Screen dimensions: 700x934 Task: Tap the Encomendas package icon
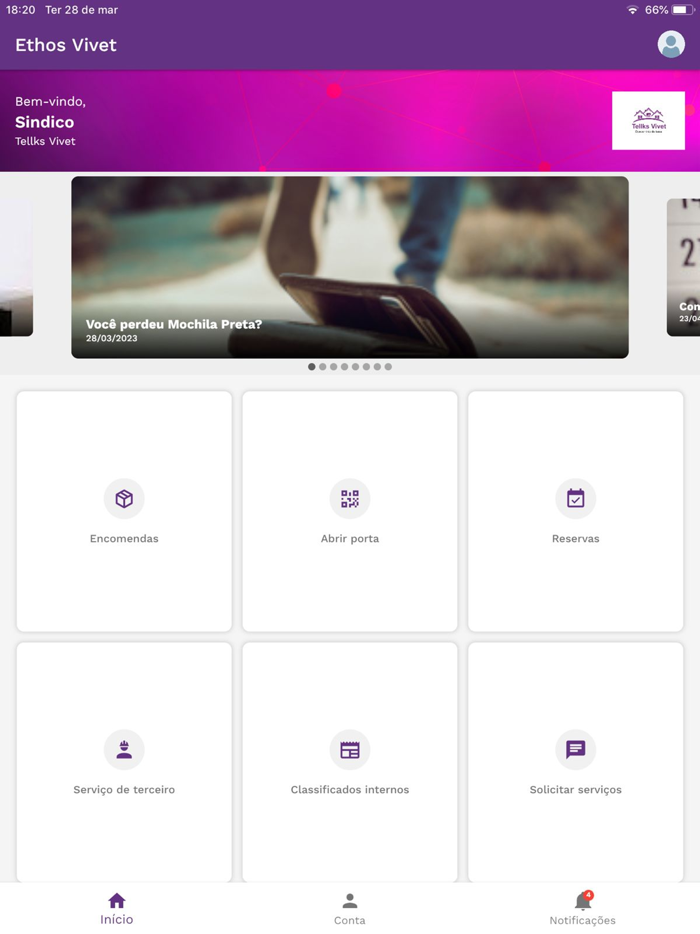[x=124, y=499]
